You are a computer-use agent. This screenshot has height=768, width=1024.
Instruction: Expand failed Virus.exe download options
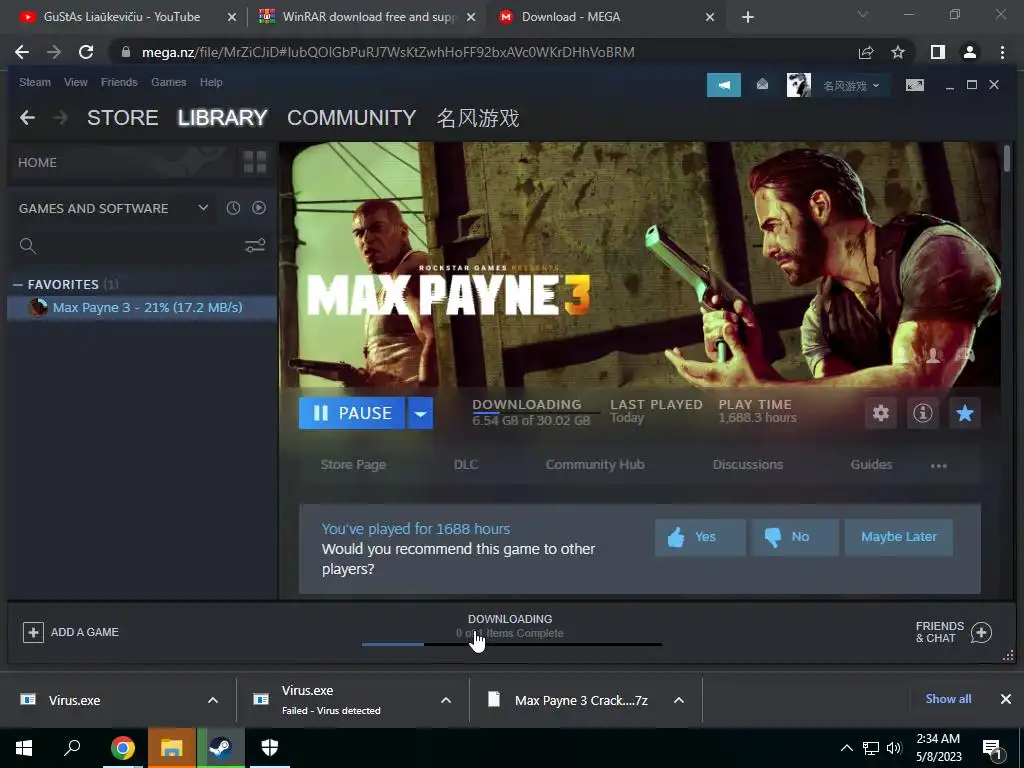pos(446,700)
